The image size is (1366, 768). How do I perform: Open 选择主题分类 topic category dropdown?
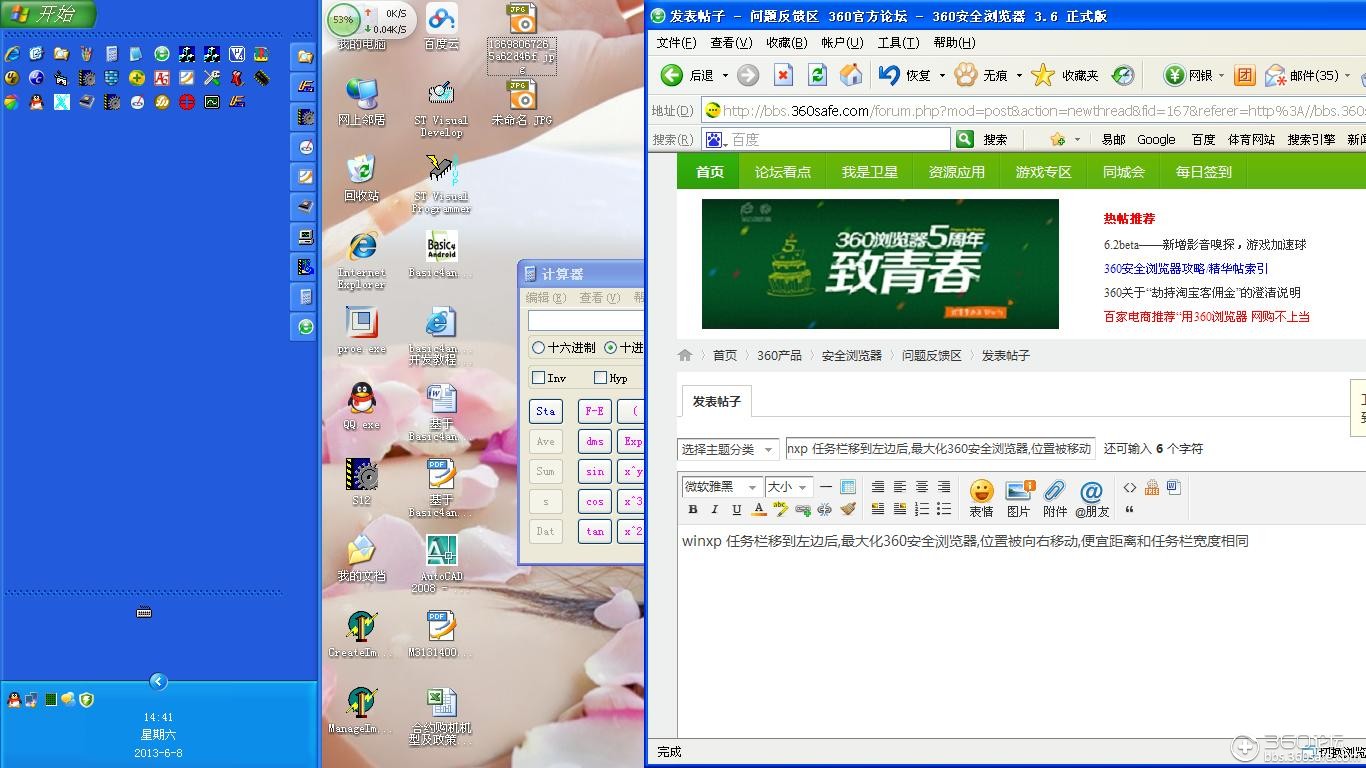click(728, 450)
